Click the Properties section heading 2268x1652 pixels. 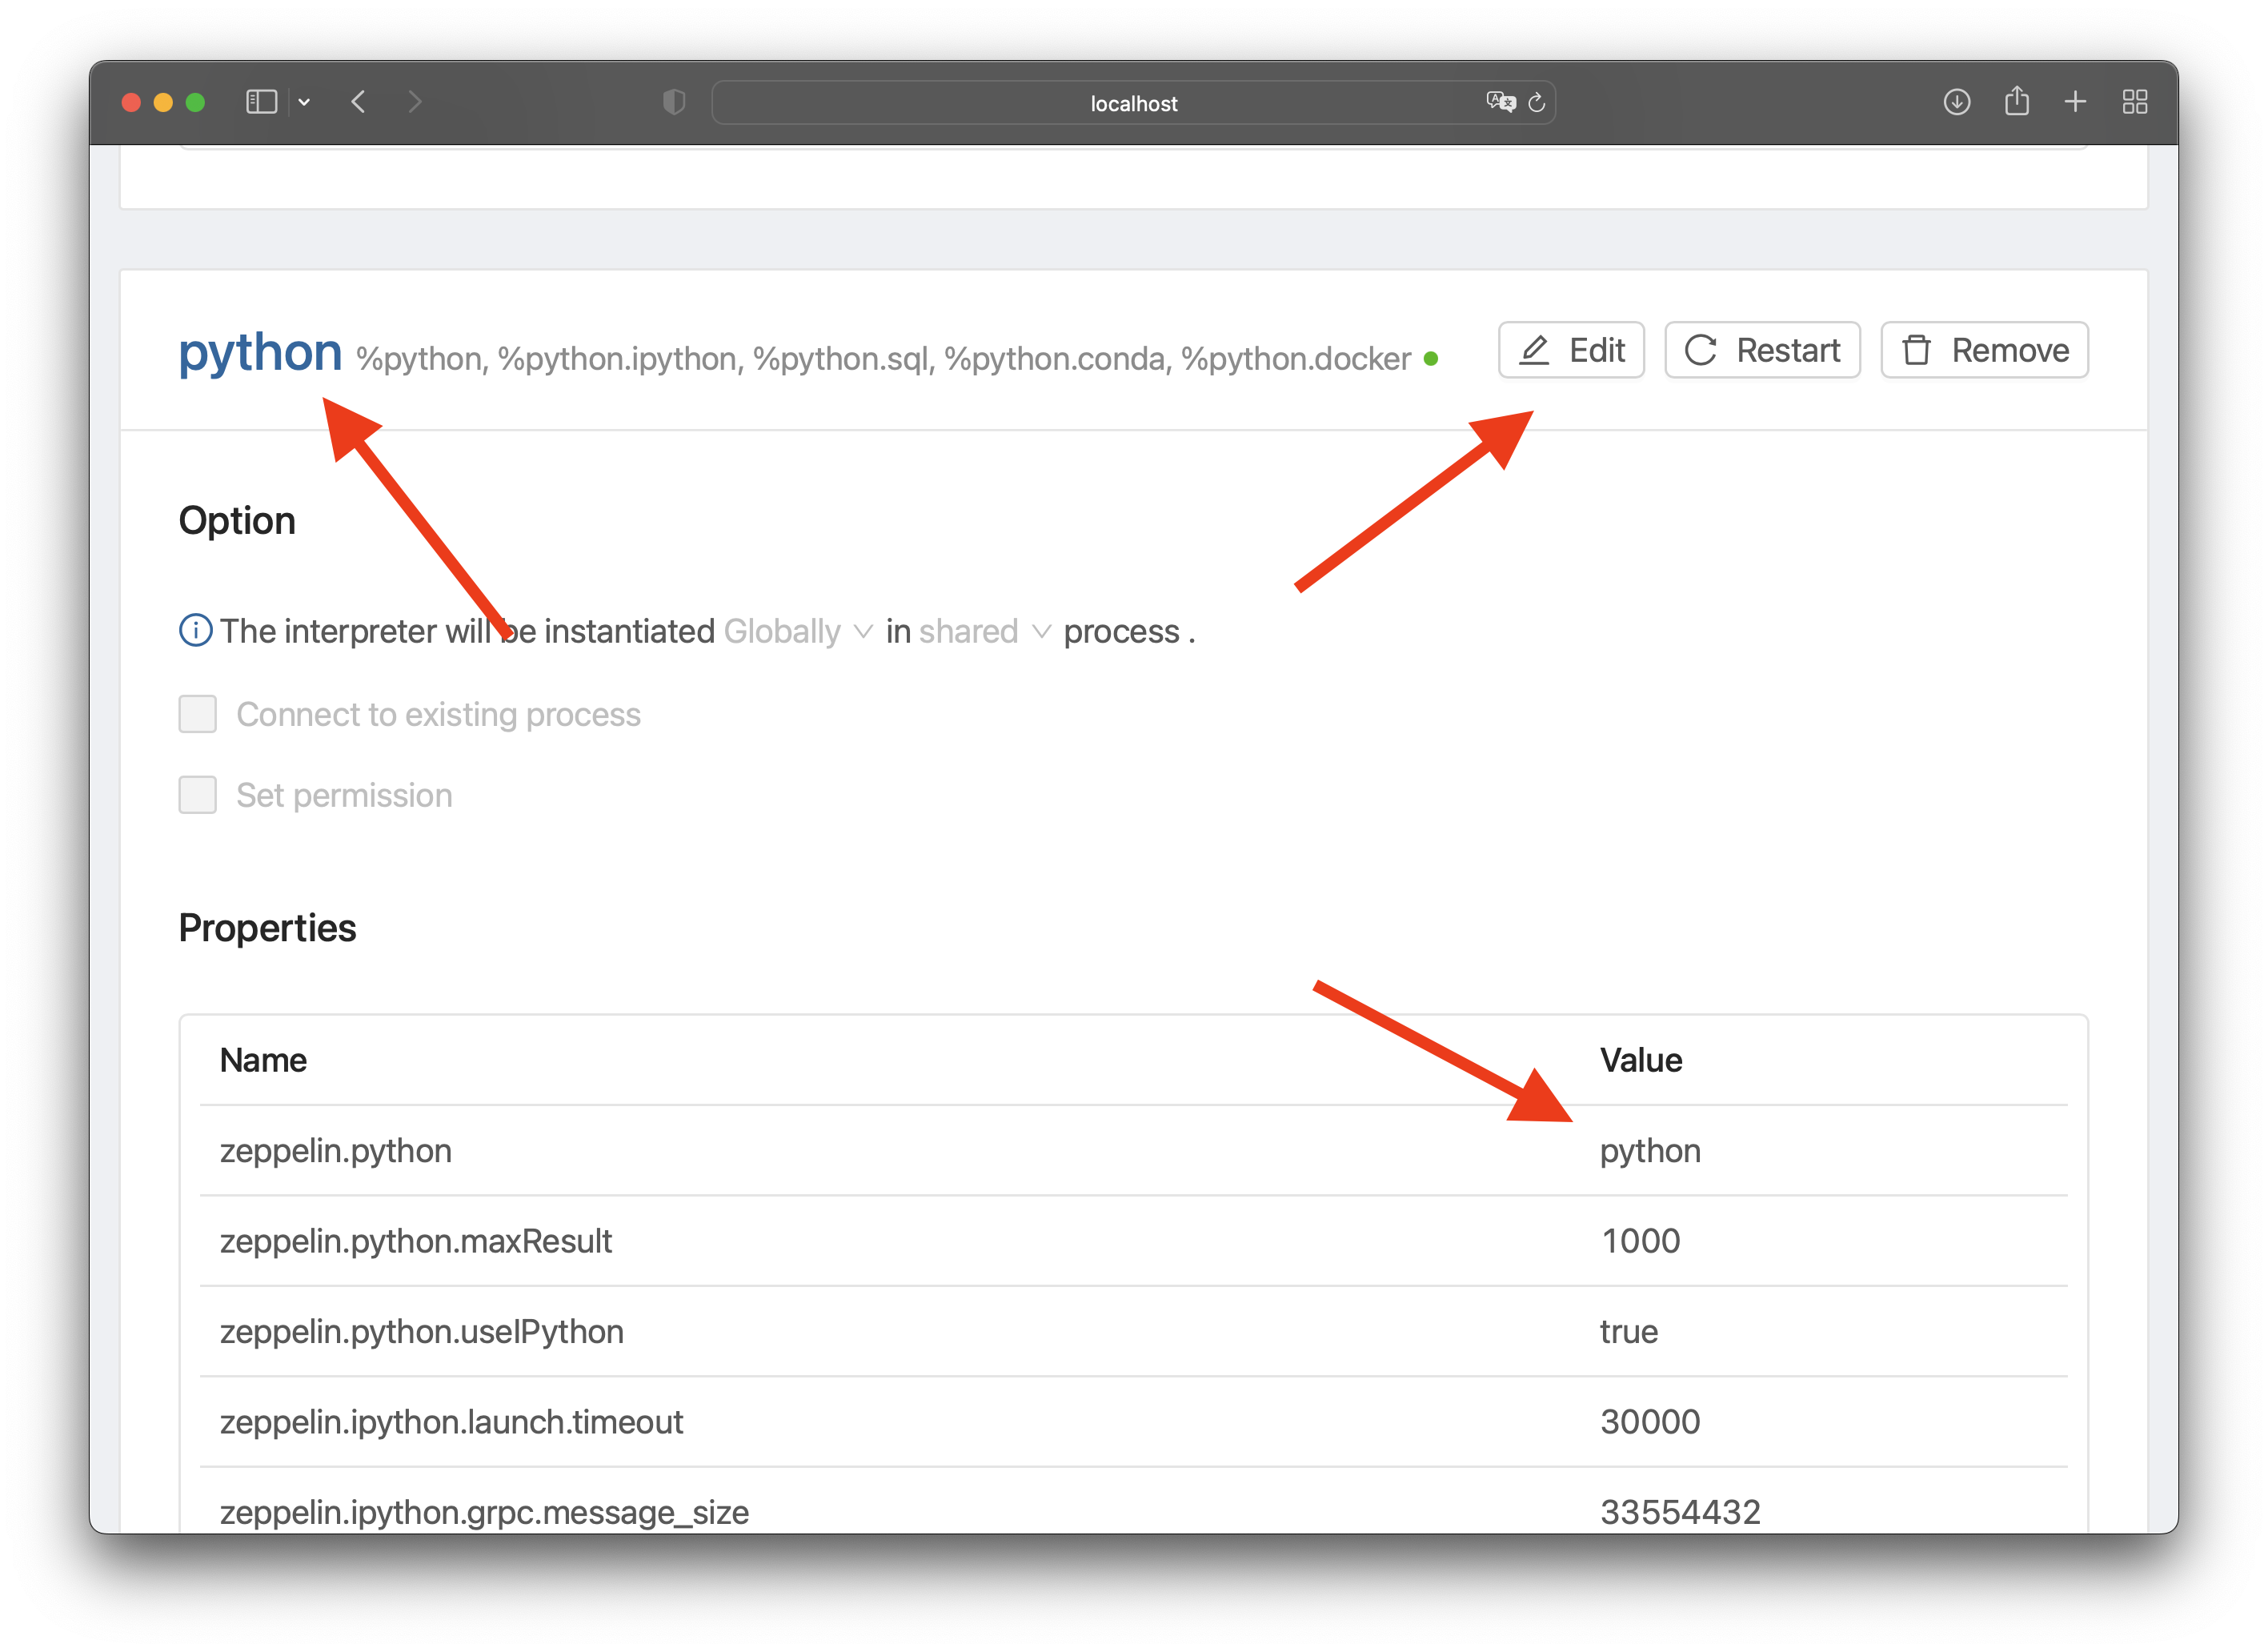(x=267, y=929)
